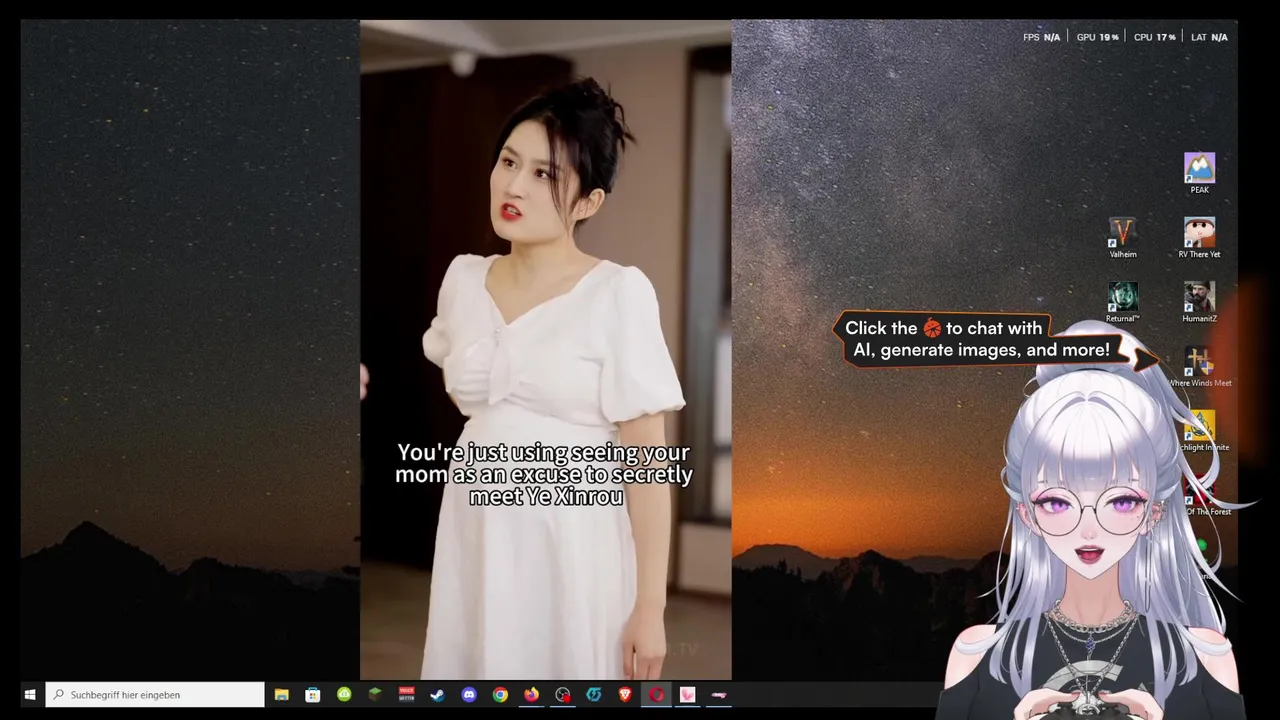Click the GPU 19% overlay readout
Image resolution: width=1280 pixels, height=720 pixels.
[x=1097, y=37]
